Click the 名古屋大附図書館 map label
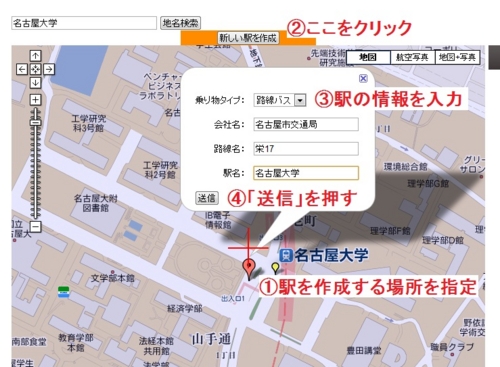500x367 pixels. (96, 203)
